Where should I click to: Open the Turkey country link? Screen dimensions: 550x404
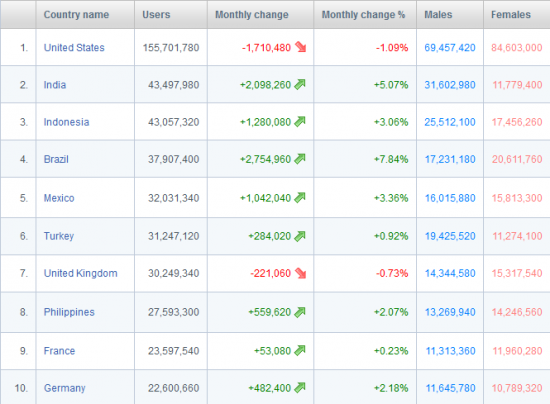pos(59,236)
